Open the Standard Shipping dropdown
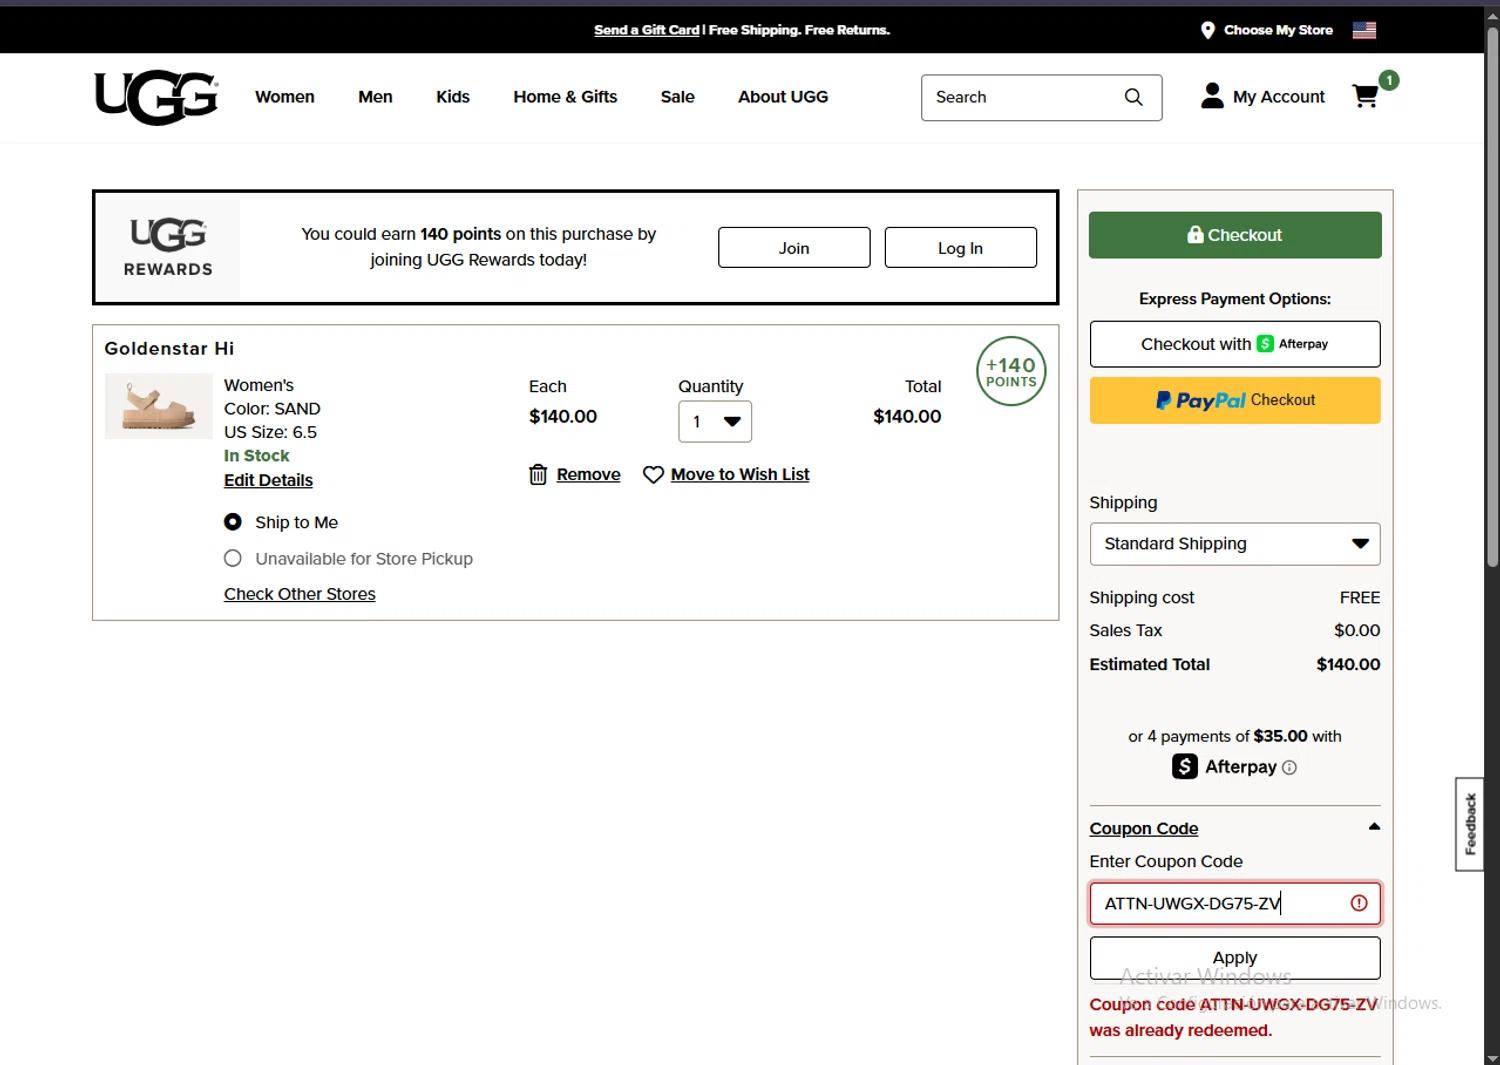 (x=1235, y=544)
